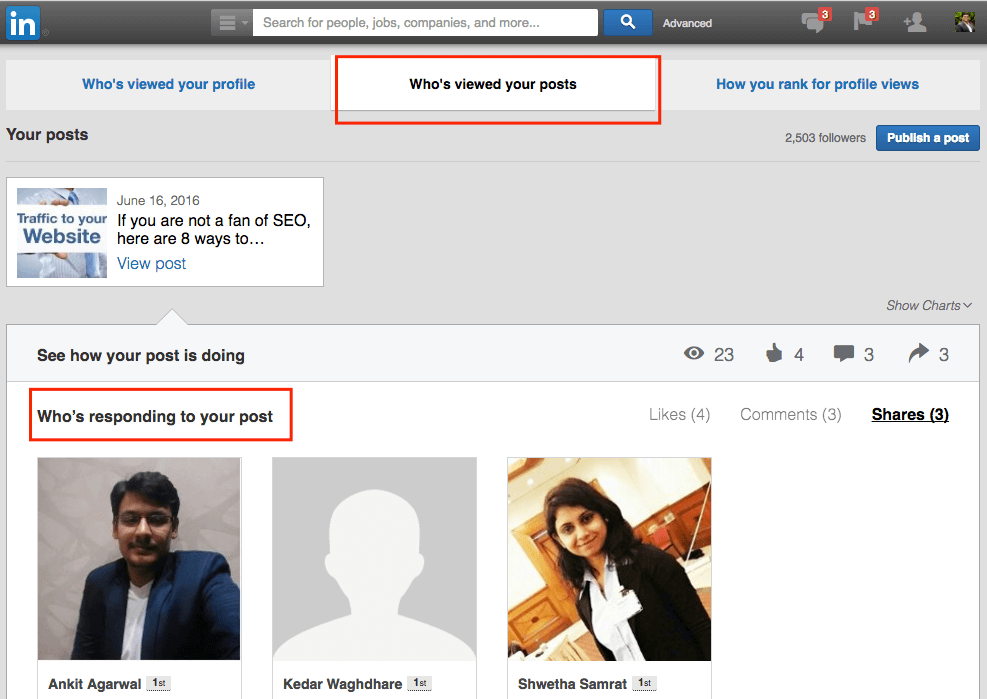Click the 1st badge beside Ankit Agarwal

coord(159,683)
